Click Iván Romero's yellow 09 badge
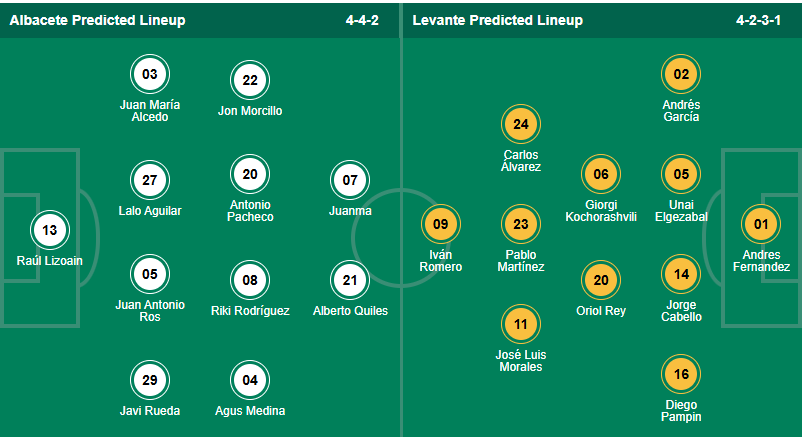Screen dimensions: 803x437 [x=441, y=225]
